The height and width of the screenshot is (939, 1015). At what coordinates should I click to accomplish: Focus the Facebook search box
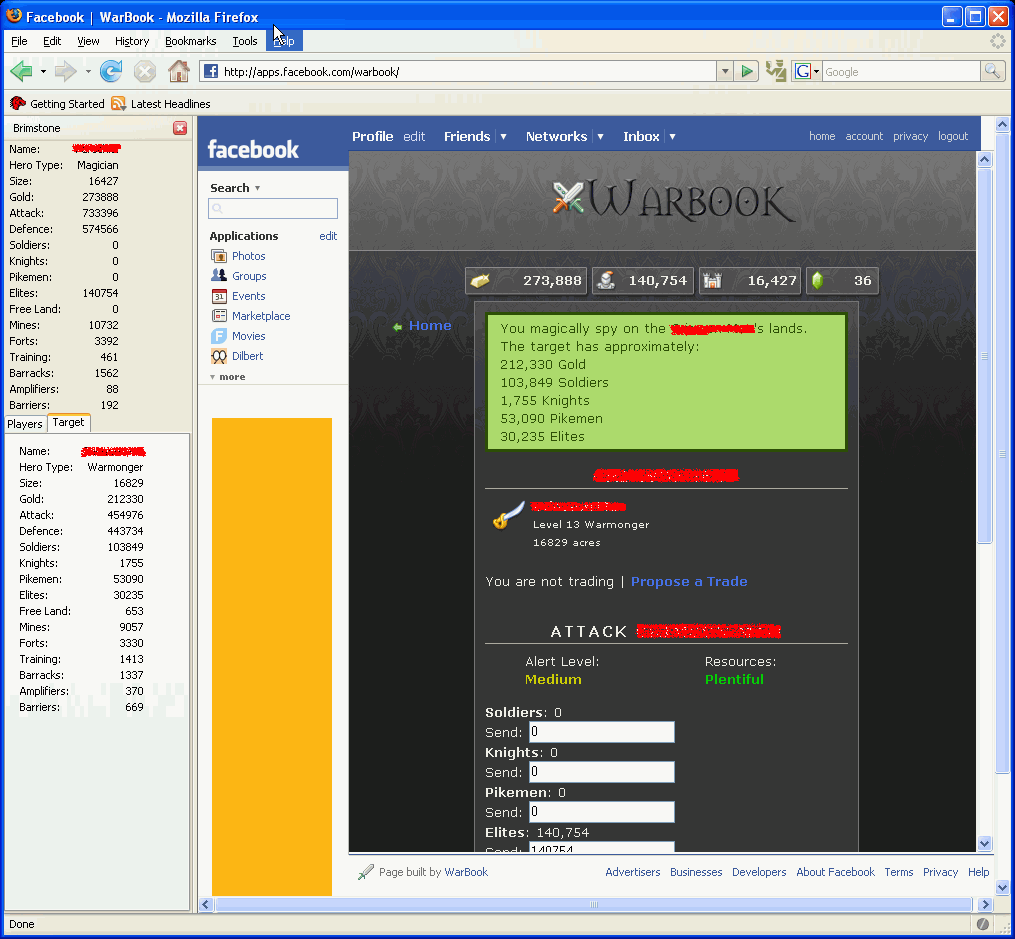273,208
